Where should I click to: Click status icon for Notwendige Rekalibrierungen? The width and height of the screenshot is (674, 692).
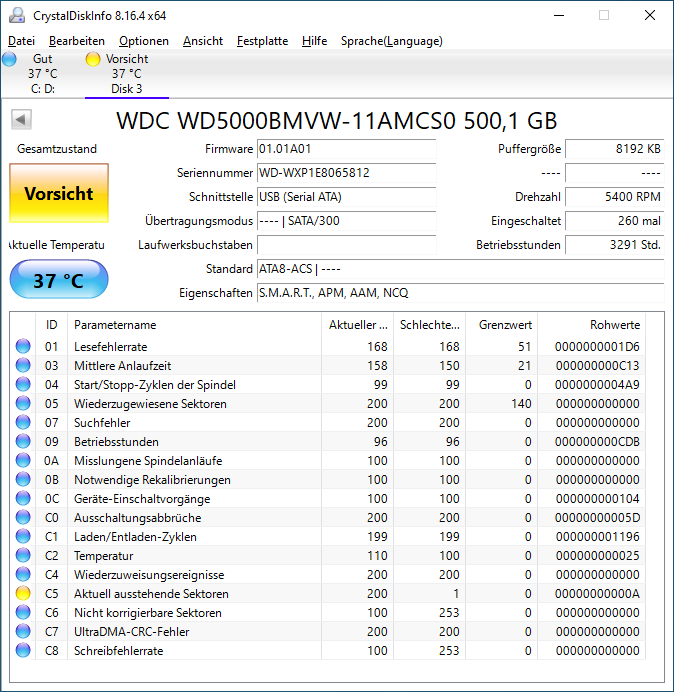pos(23,479)
